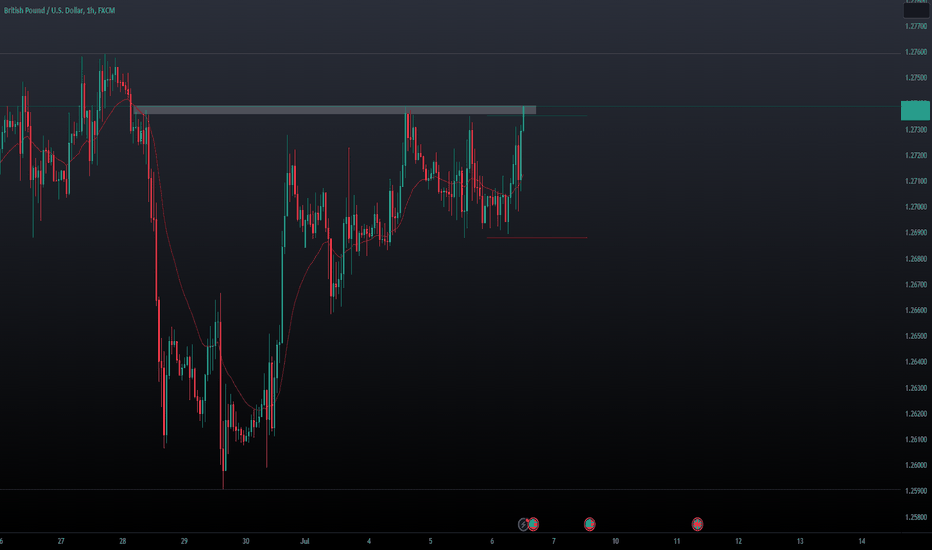Click the dark currency box atop the price axis
Screen dimensions: 932x550
point(916,10)
